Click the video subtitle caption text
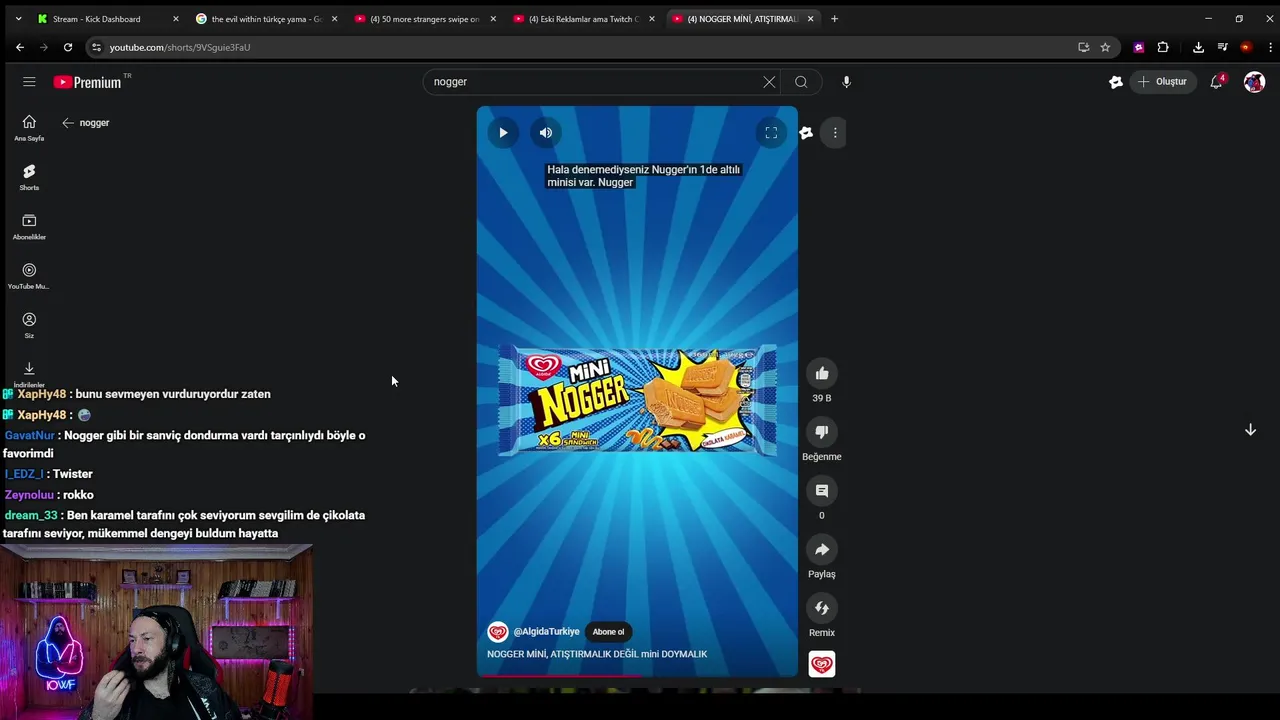 pos(643,176)
